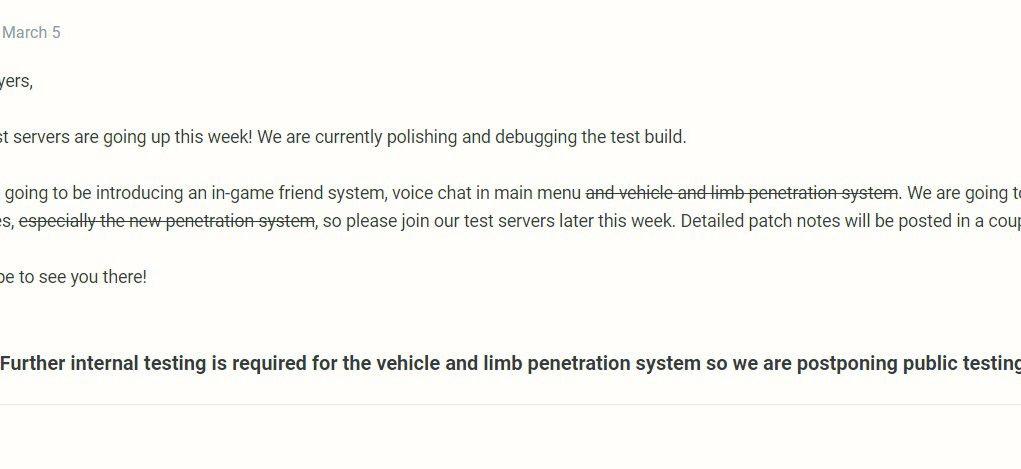Click 'servers are going up this week!' sentence

click(132, 137)
